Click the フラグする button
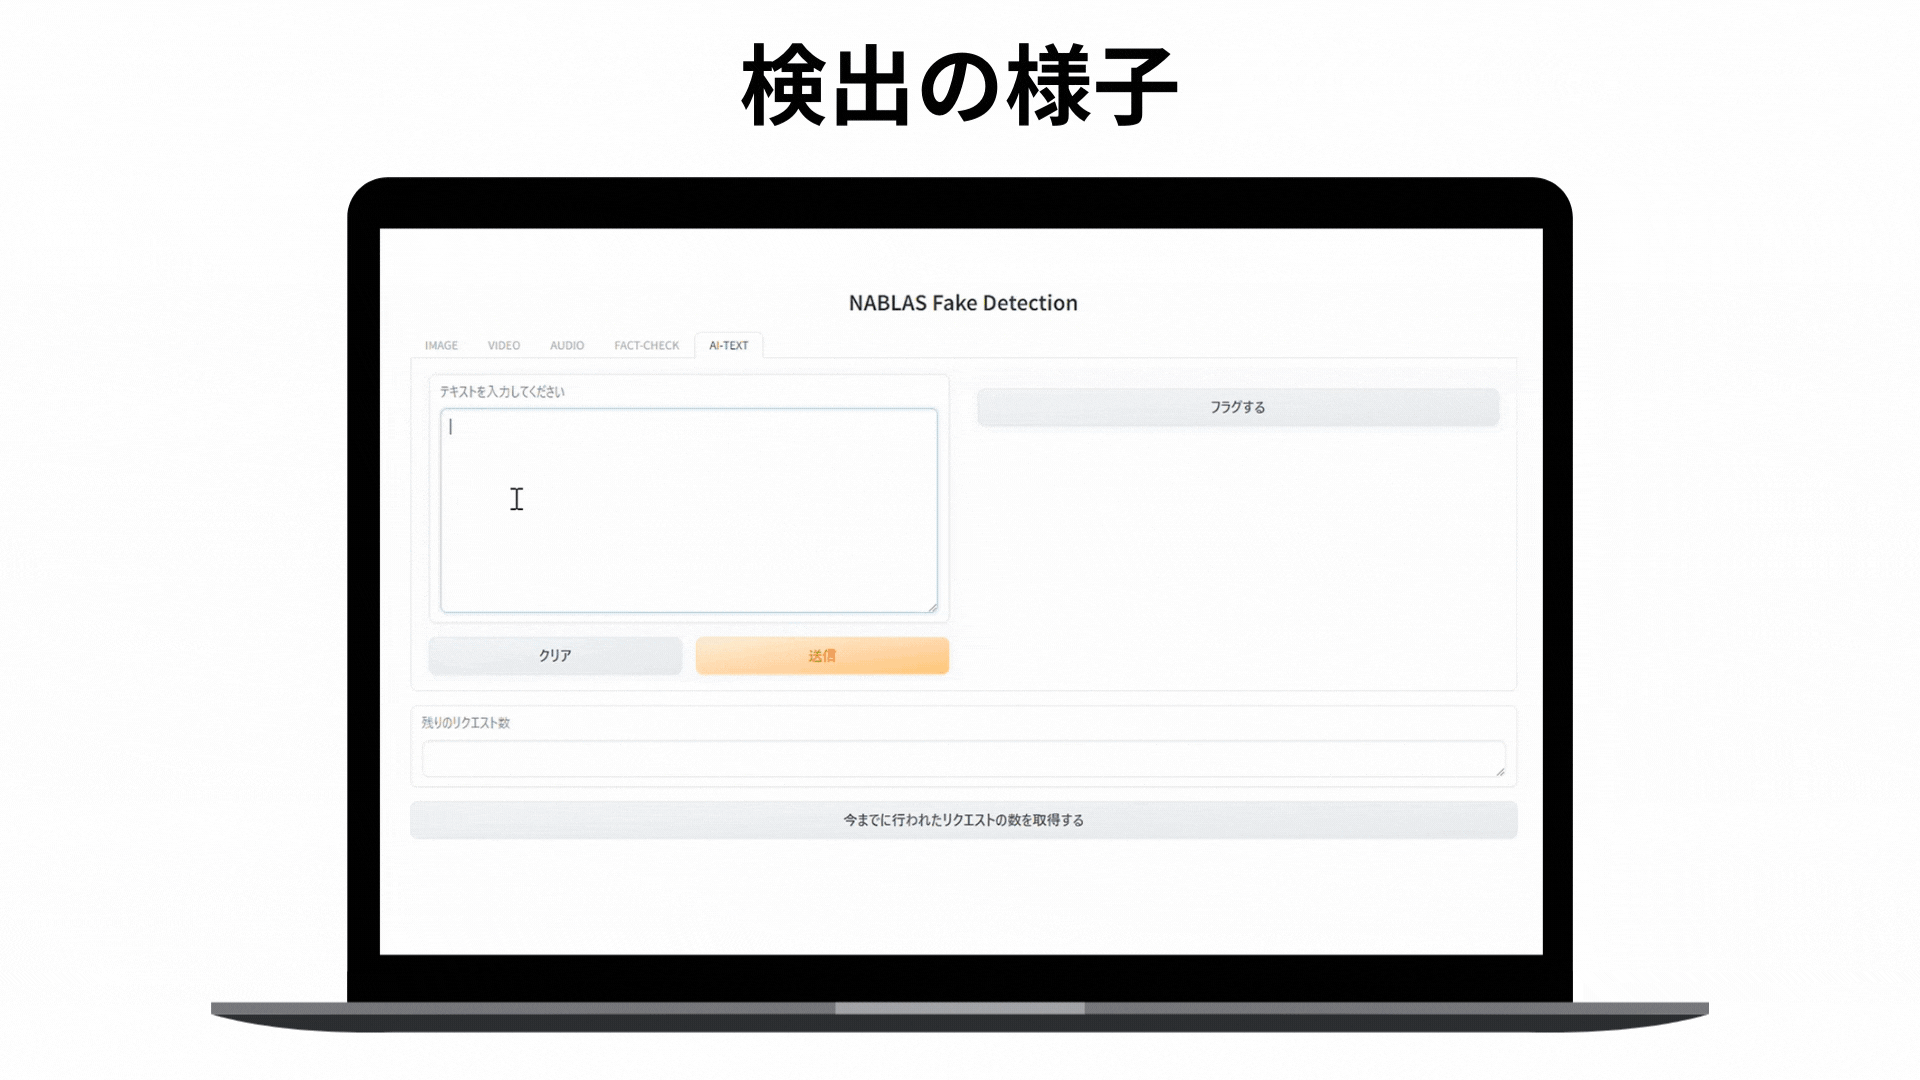 point(1238,407)
